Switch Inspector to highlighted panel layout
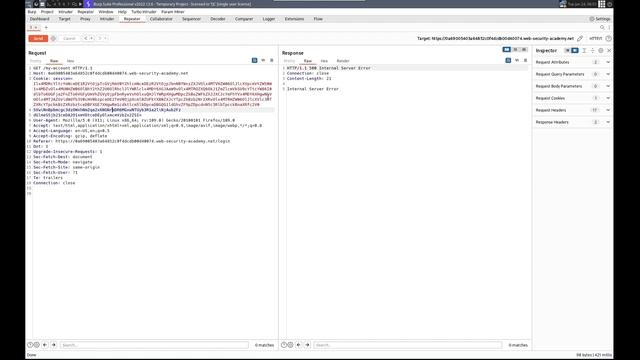 575,51
